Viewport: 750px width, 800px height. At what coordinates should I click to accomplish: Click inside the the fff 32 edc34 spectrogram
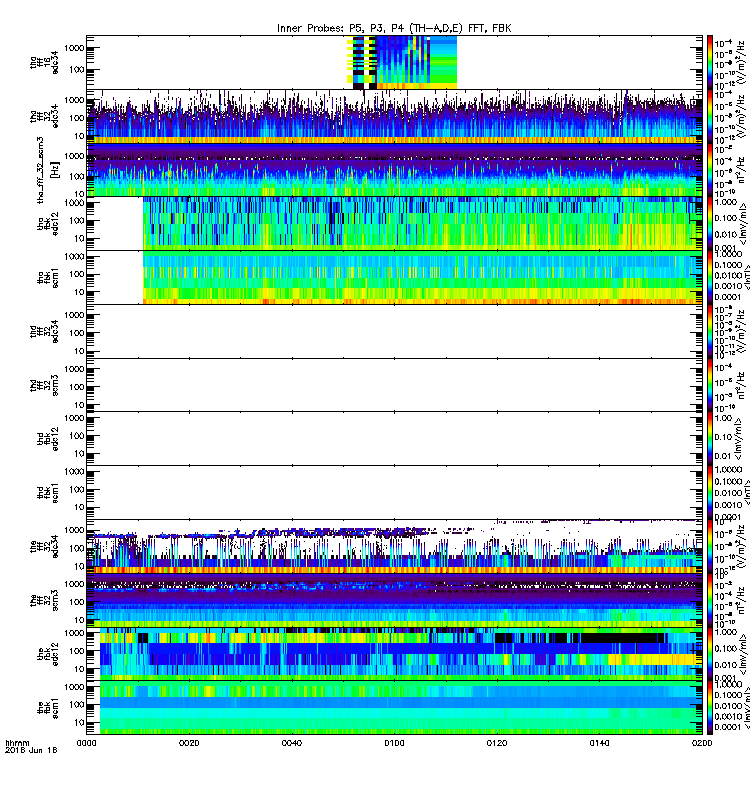(394, 546)
